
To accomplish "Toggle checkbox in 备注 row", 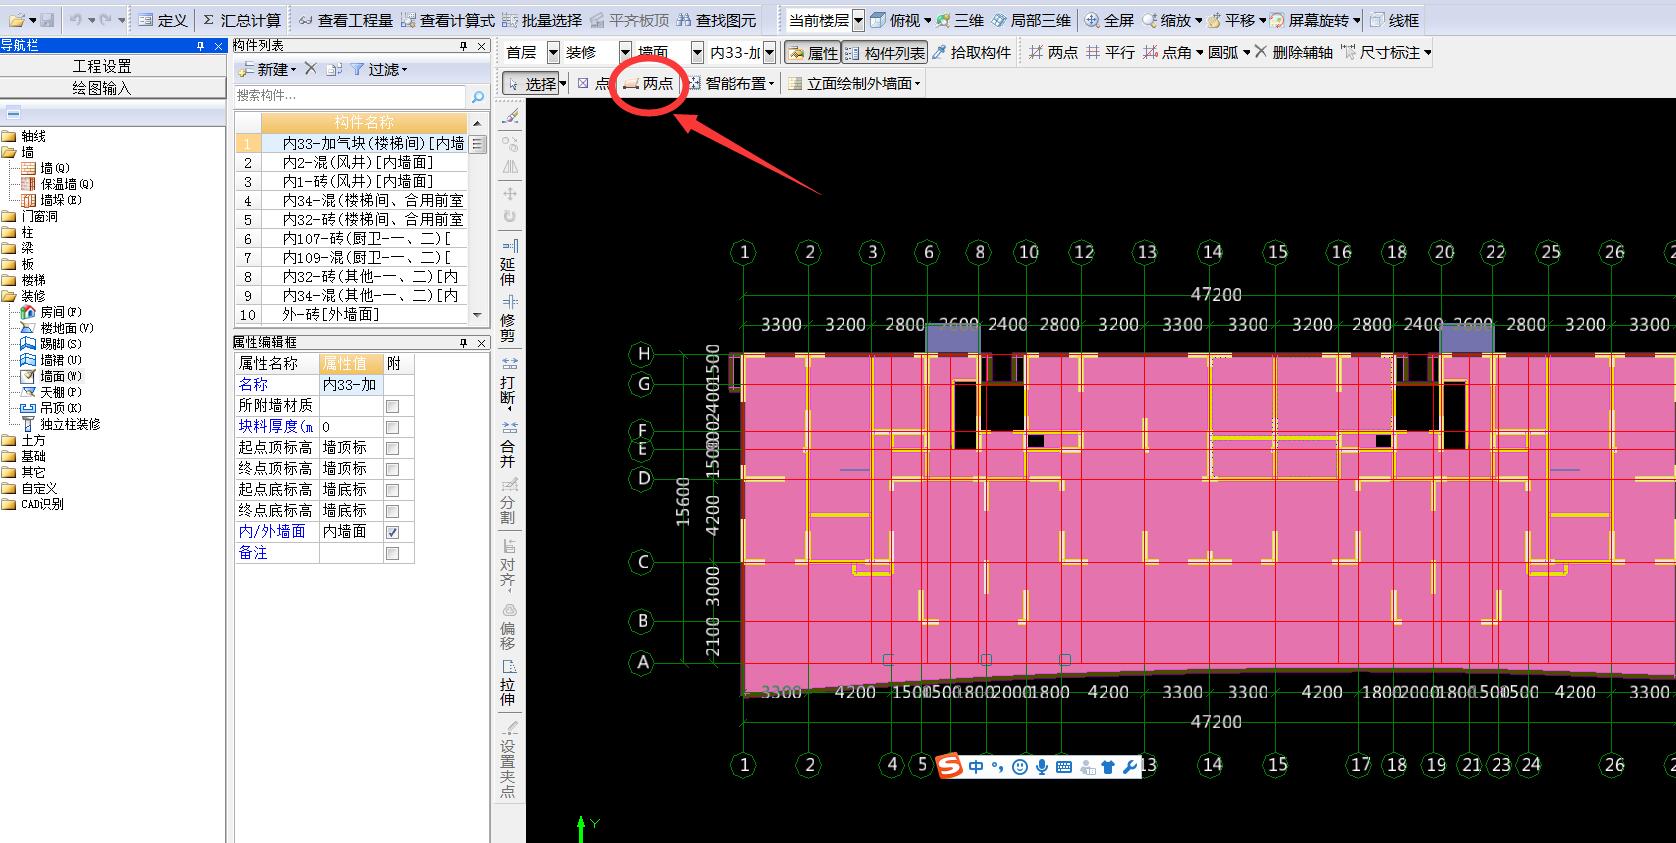I will click(x=392, y=553).
